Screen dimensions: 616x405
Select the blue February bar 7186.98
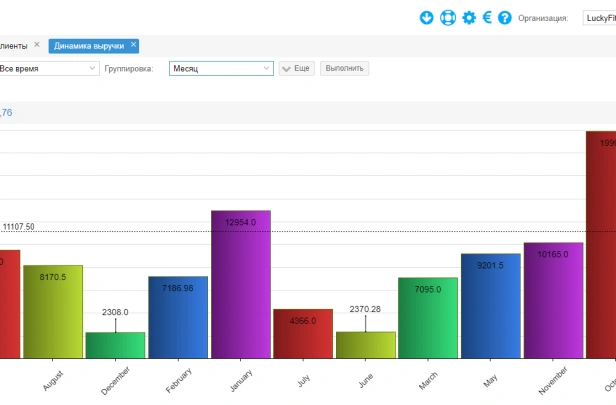click(178, 317)
